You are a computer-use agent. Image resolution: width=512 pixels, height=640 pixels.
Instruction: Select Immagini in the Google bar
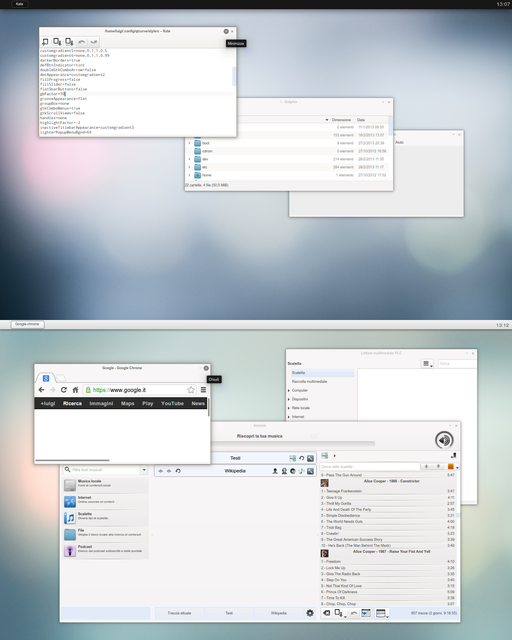point(101,403)
